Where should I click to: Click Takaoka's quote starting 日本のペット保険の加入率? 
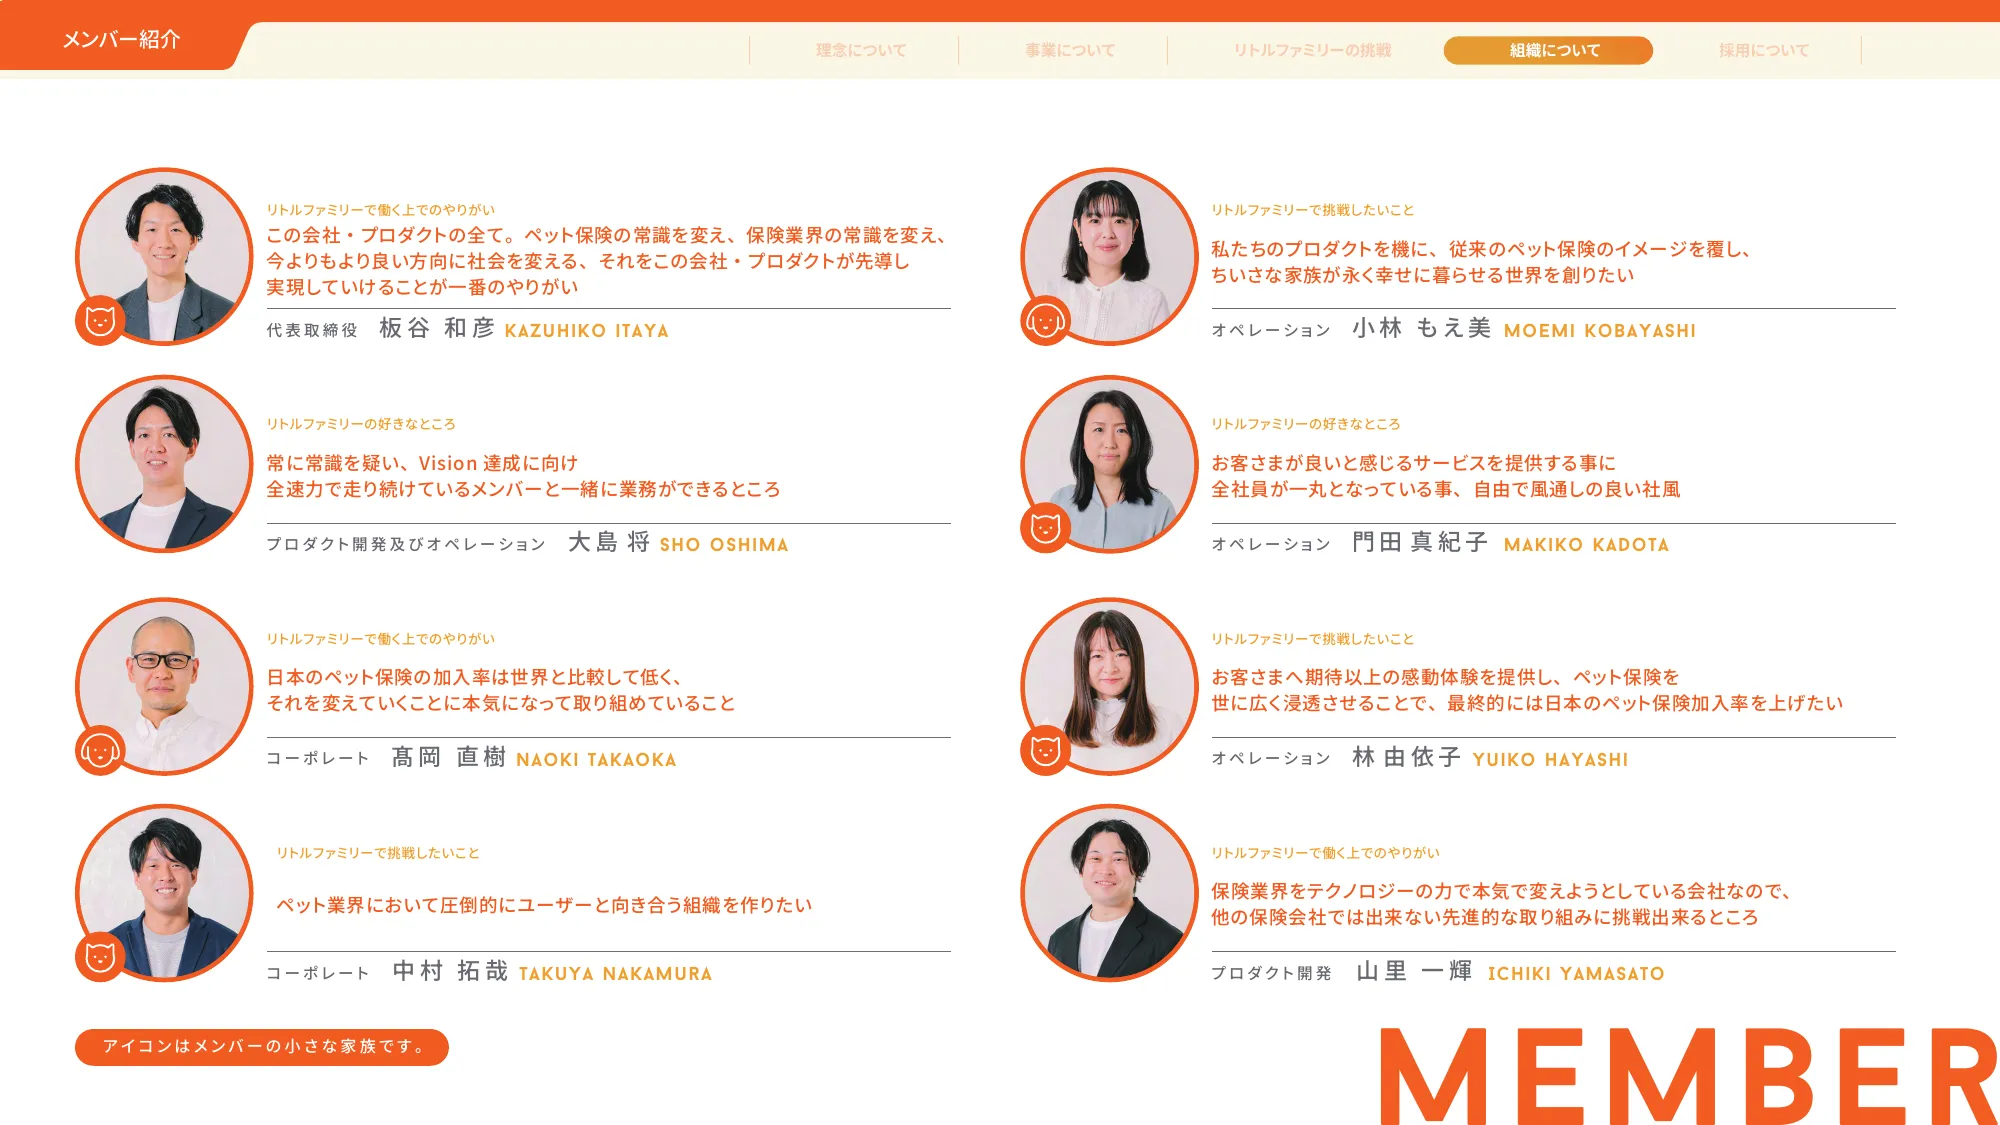coord(501,691)
